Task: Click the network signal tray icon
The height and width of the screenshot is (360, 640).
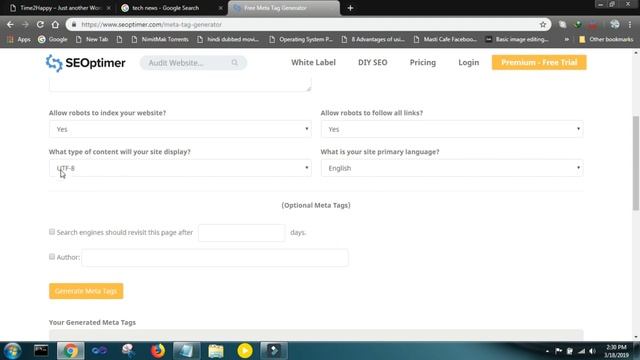Action: (x=581, y=351)
